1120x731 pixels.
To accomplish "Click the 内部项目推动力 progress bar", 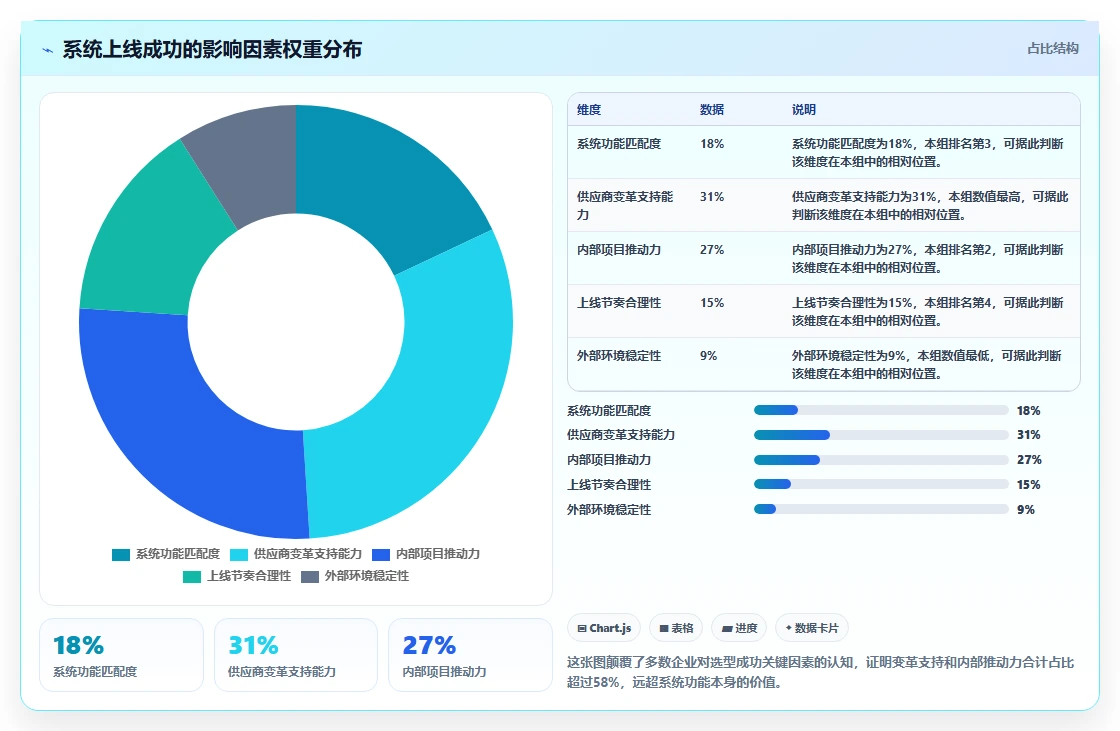I will click(x=881, y=459).
